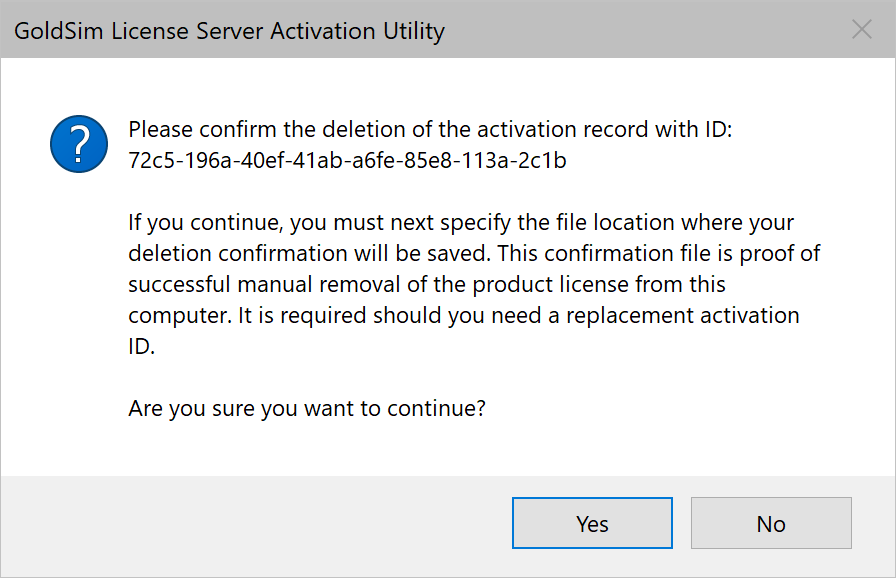Decline by choosing the No button
The height and width of the screenshot is (578, 896).
(771, 523)
